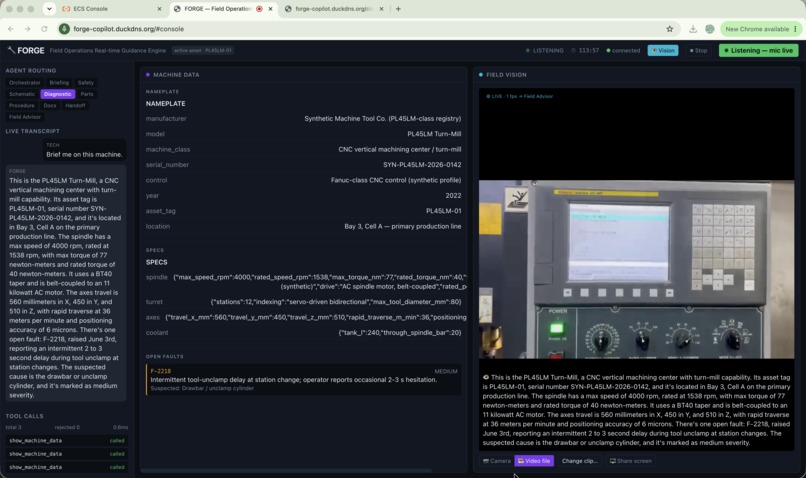Select the Procedure agent chip
806x478 pixels.
[22, 105]
